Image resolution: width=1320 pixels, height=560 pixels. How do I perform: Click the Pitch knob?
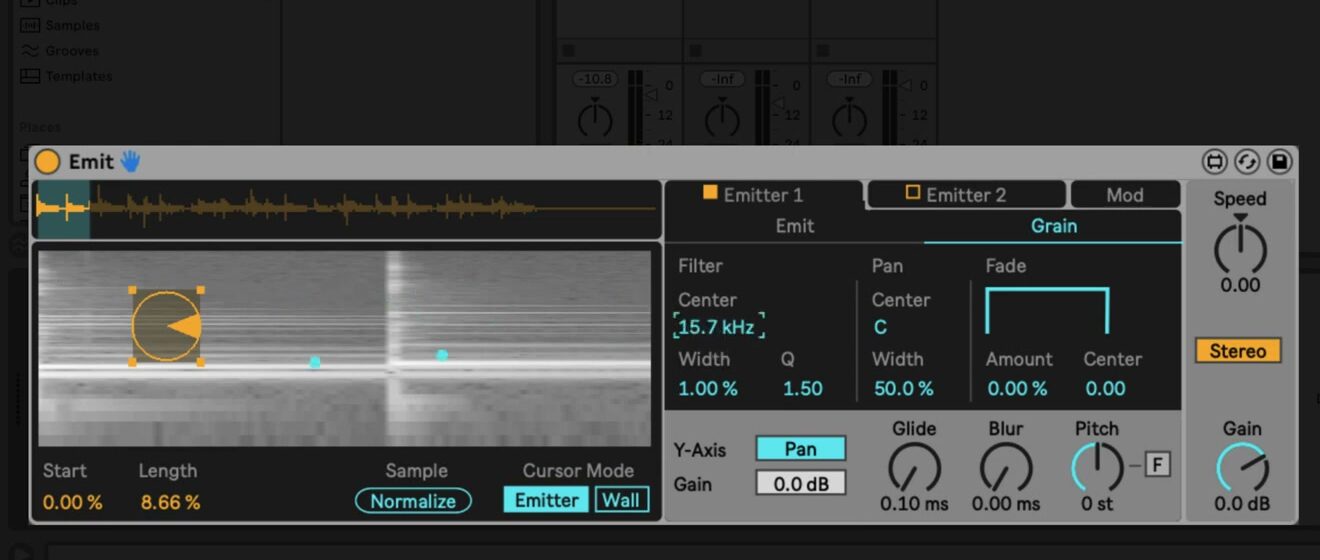tap(1097, 467)
